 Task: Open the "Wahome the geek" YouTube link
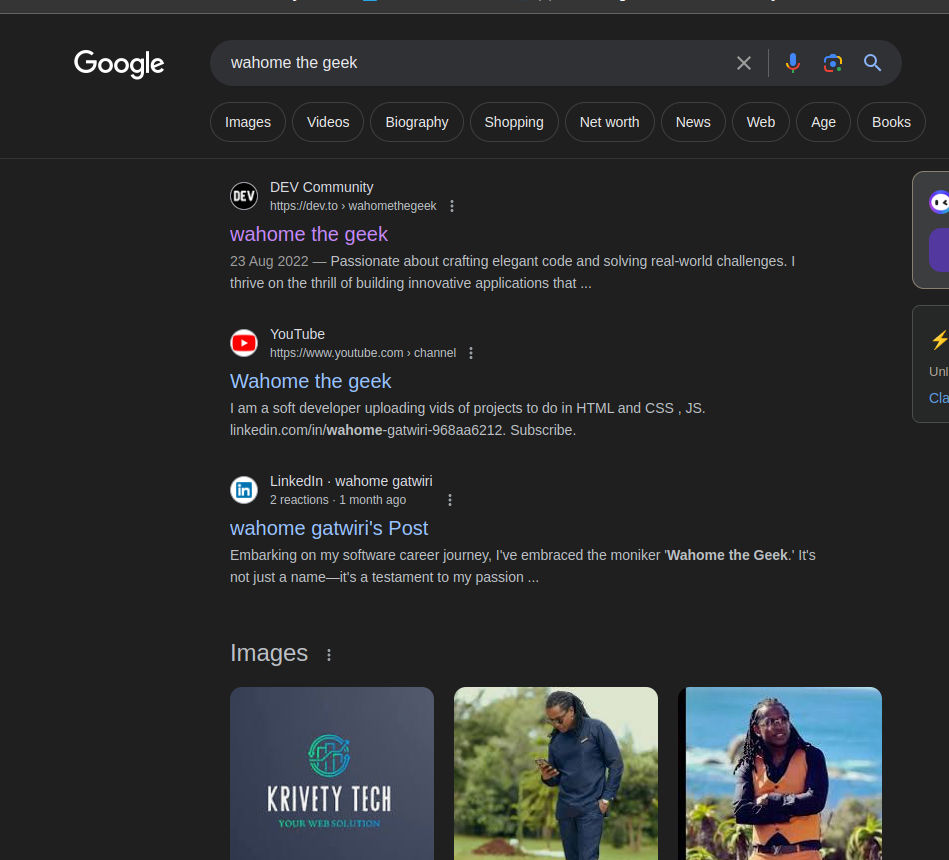311,381
